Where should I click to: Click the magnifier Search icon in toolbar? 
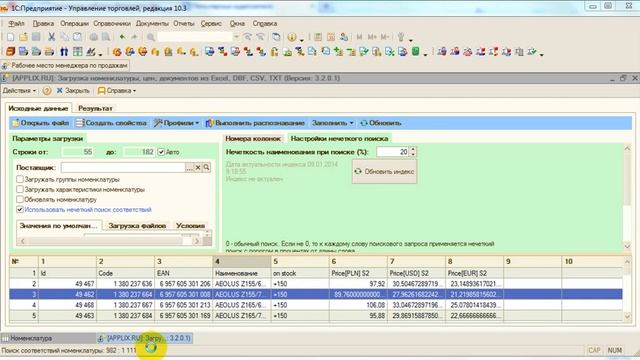pos(151,37)
